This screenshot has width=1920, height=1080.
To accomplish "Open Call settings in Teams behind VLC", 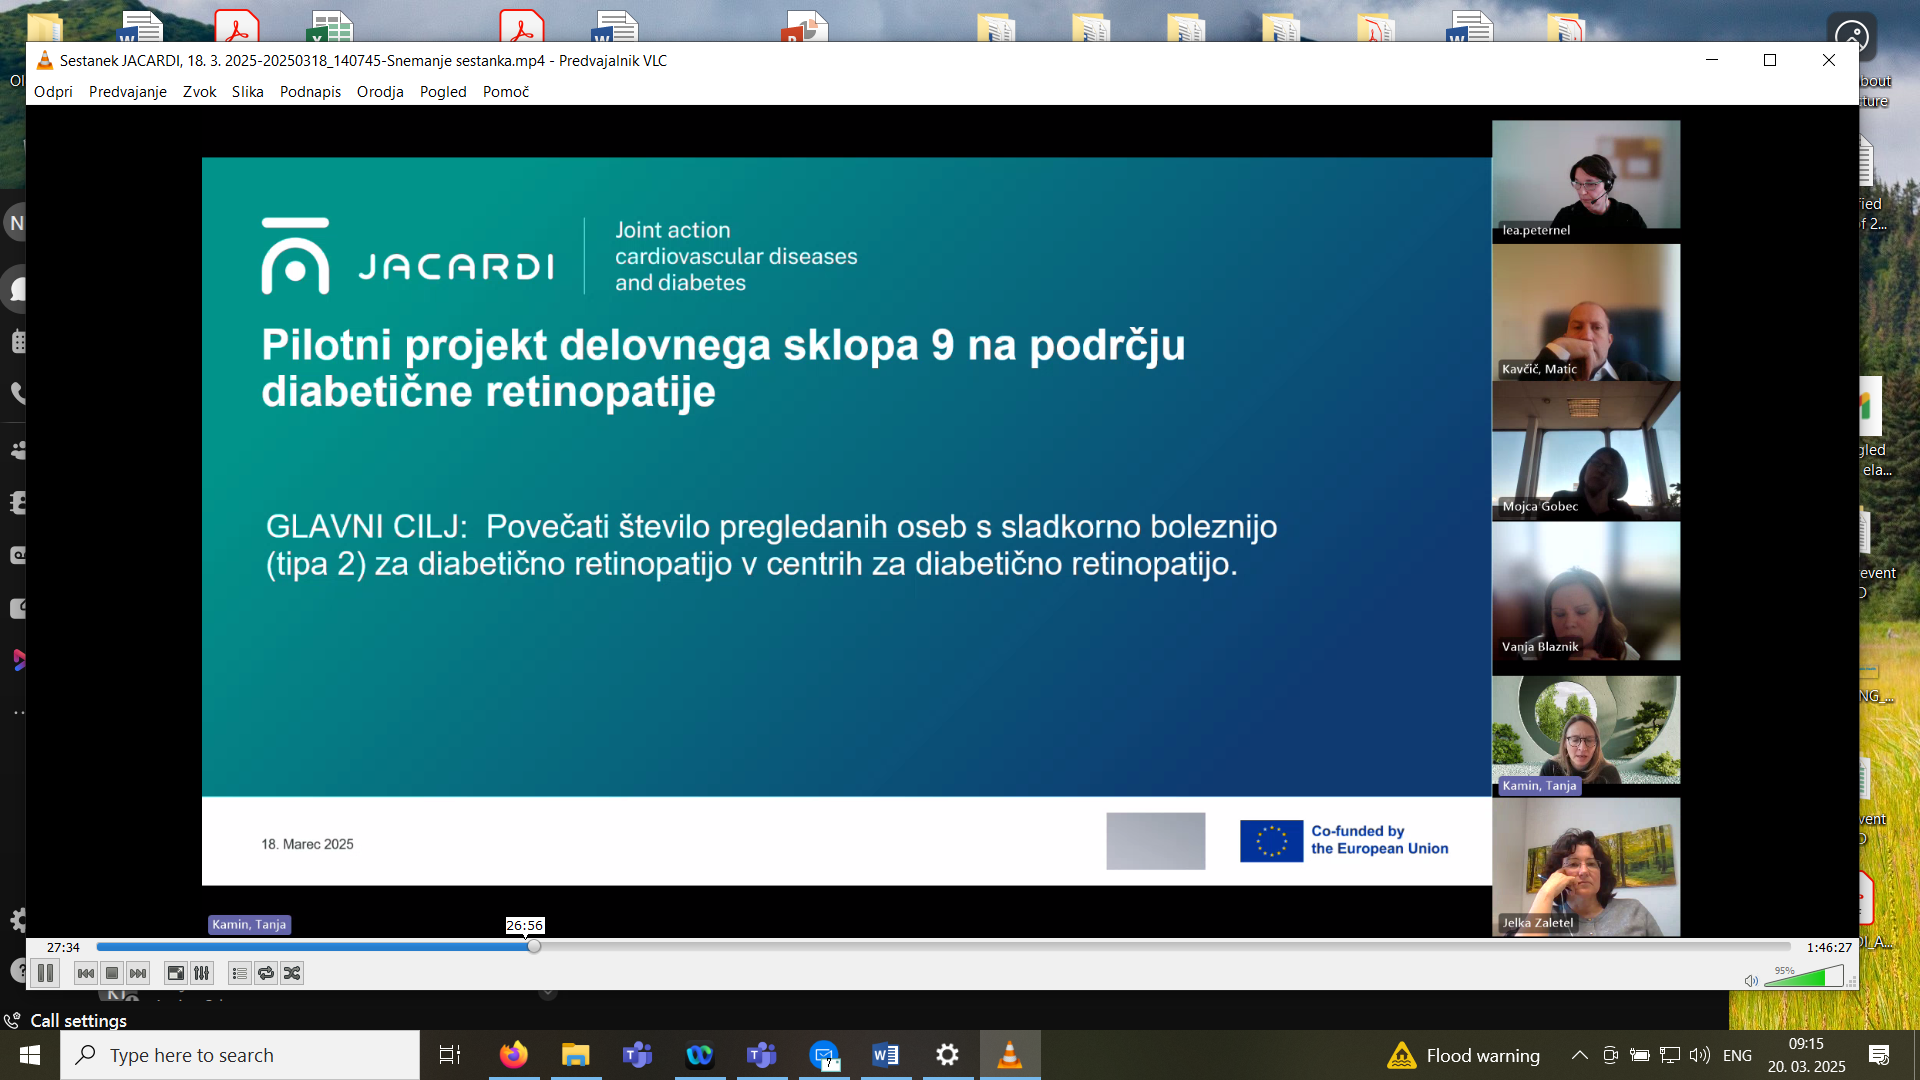I will tap(66, 1020).
